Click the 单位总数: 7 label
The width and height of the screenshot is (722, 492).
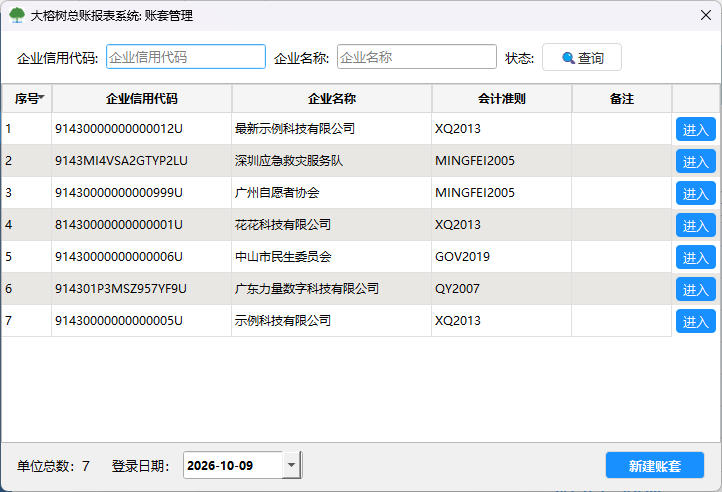(53, 466)
